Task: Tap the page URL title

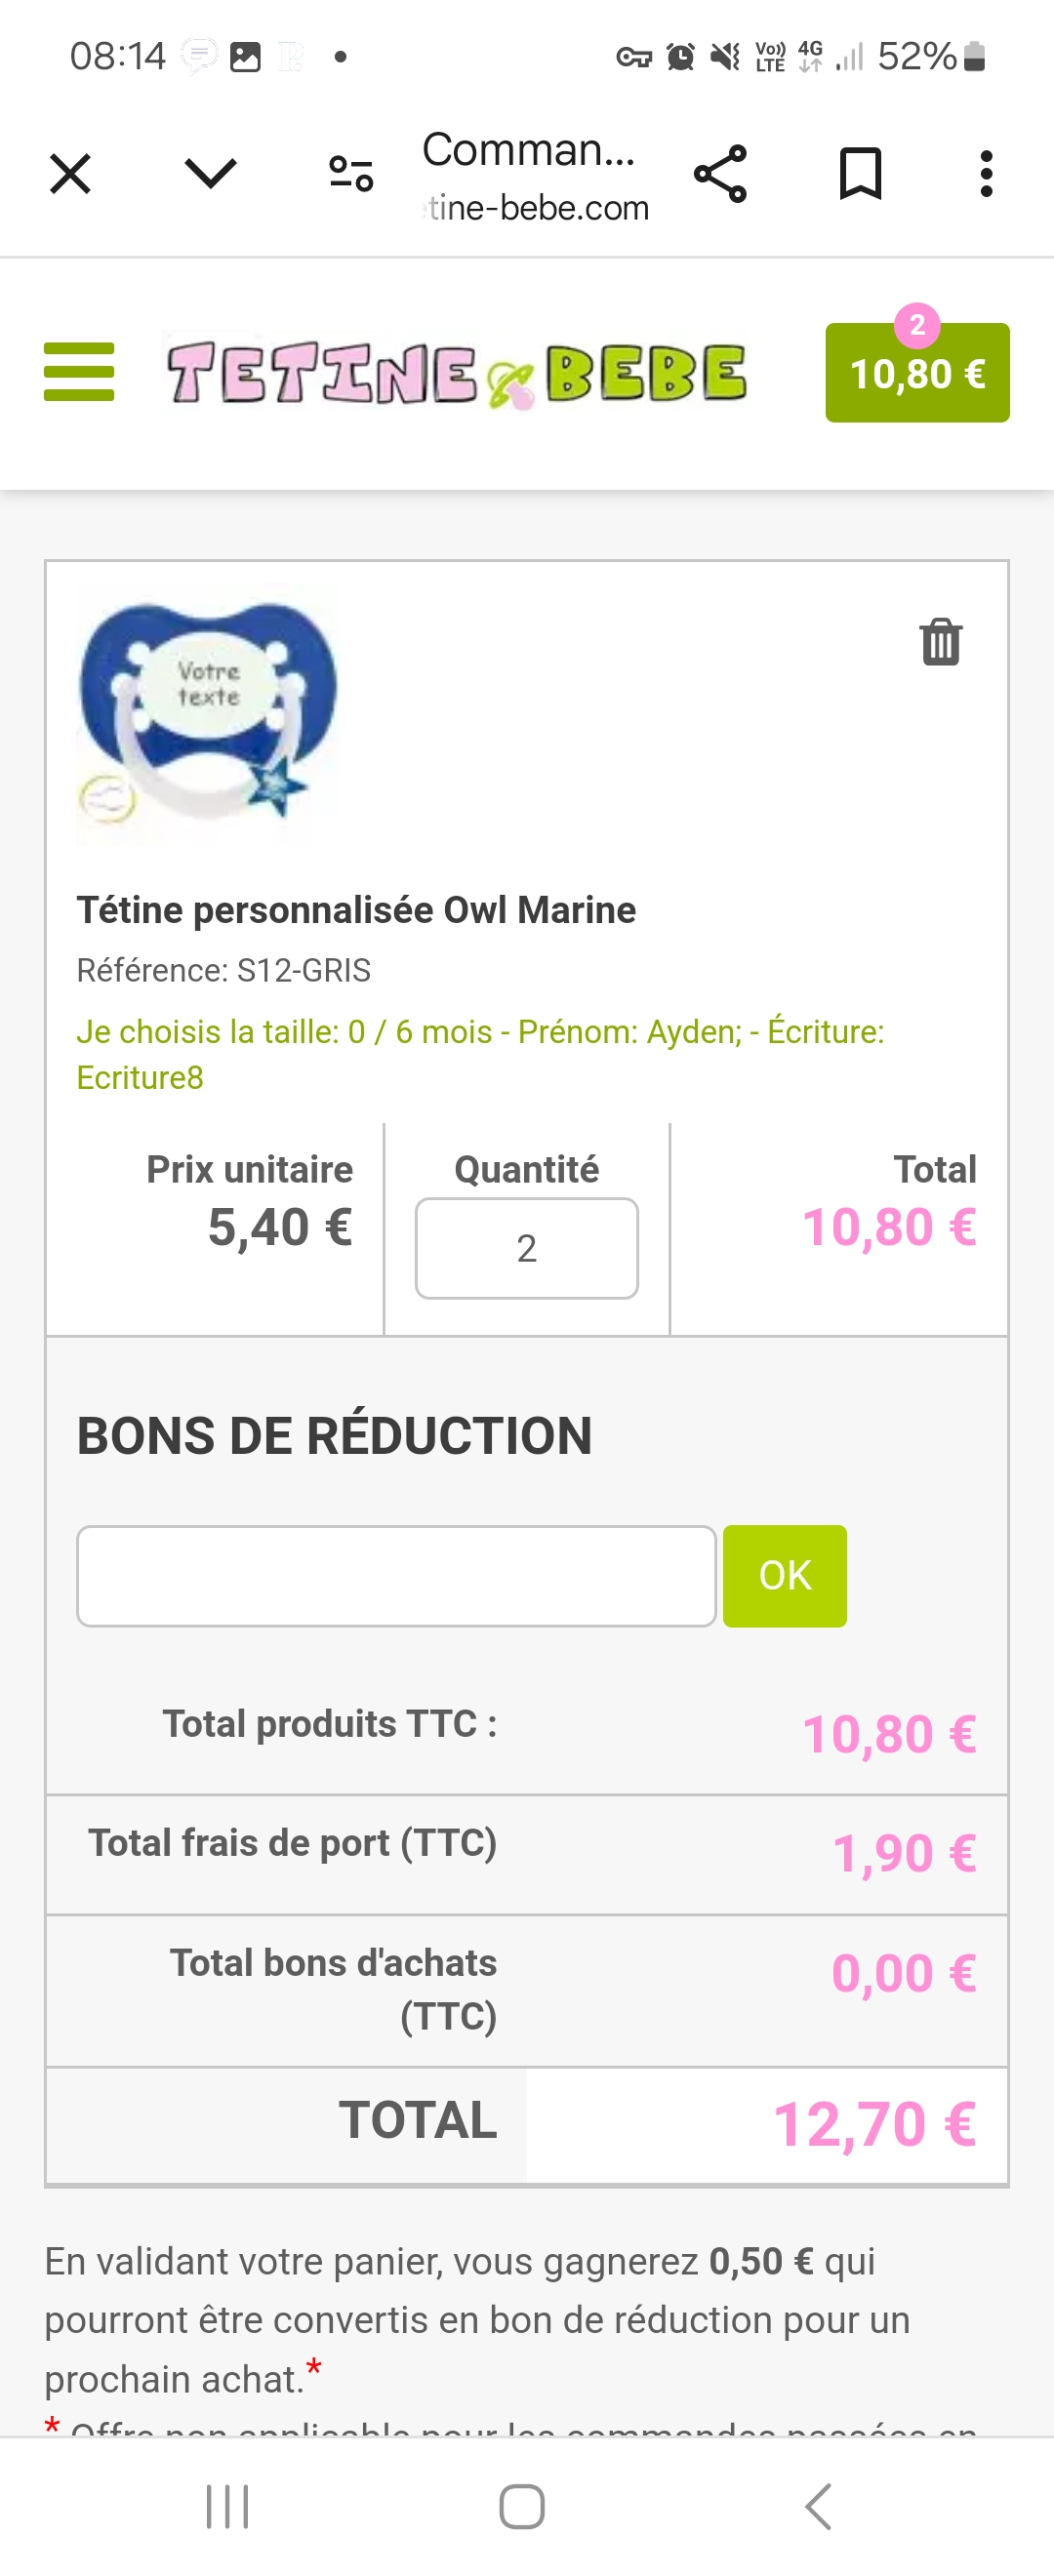Action: click(x=534, y=176)
